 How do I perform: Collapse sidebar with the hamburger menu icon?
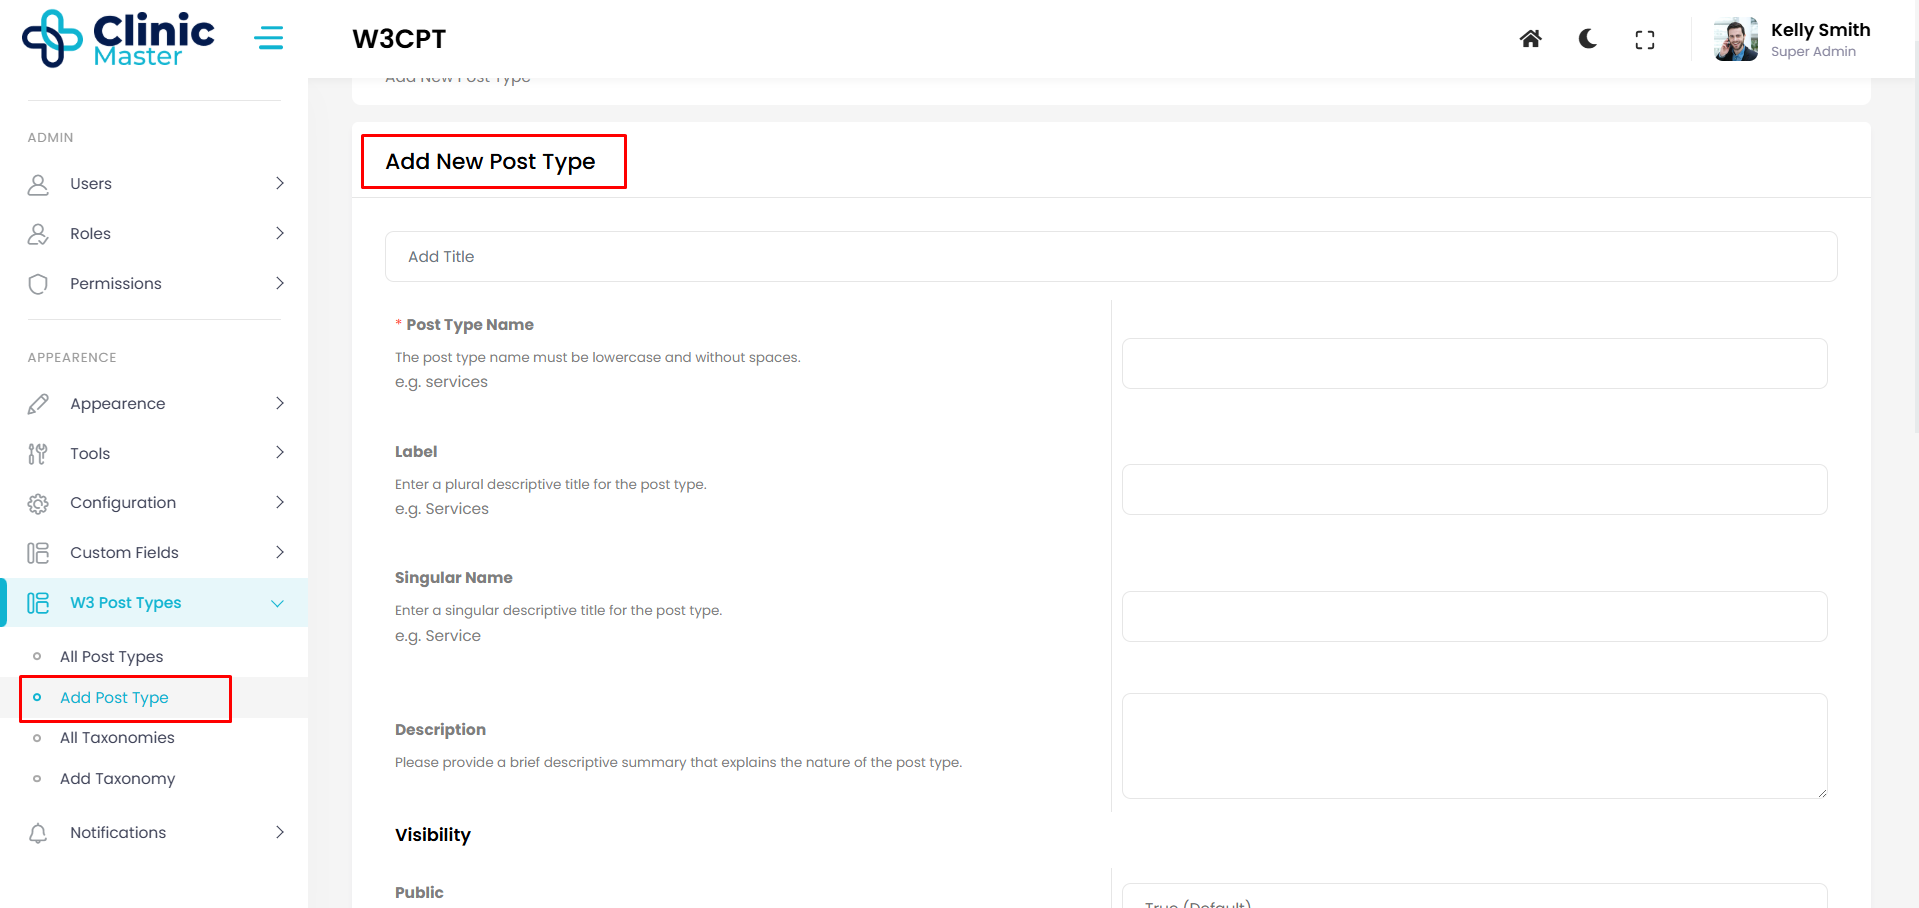pos(268,39)
